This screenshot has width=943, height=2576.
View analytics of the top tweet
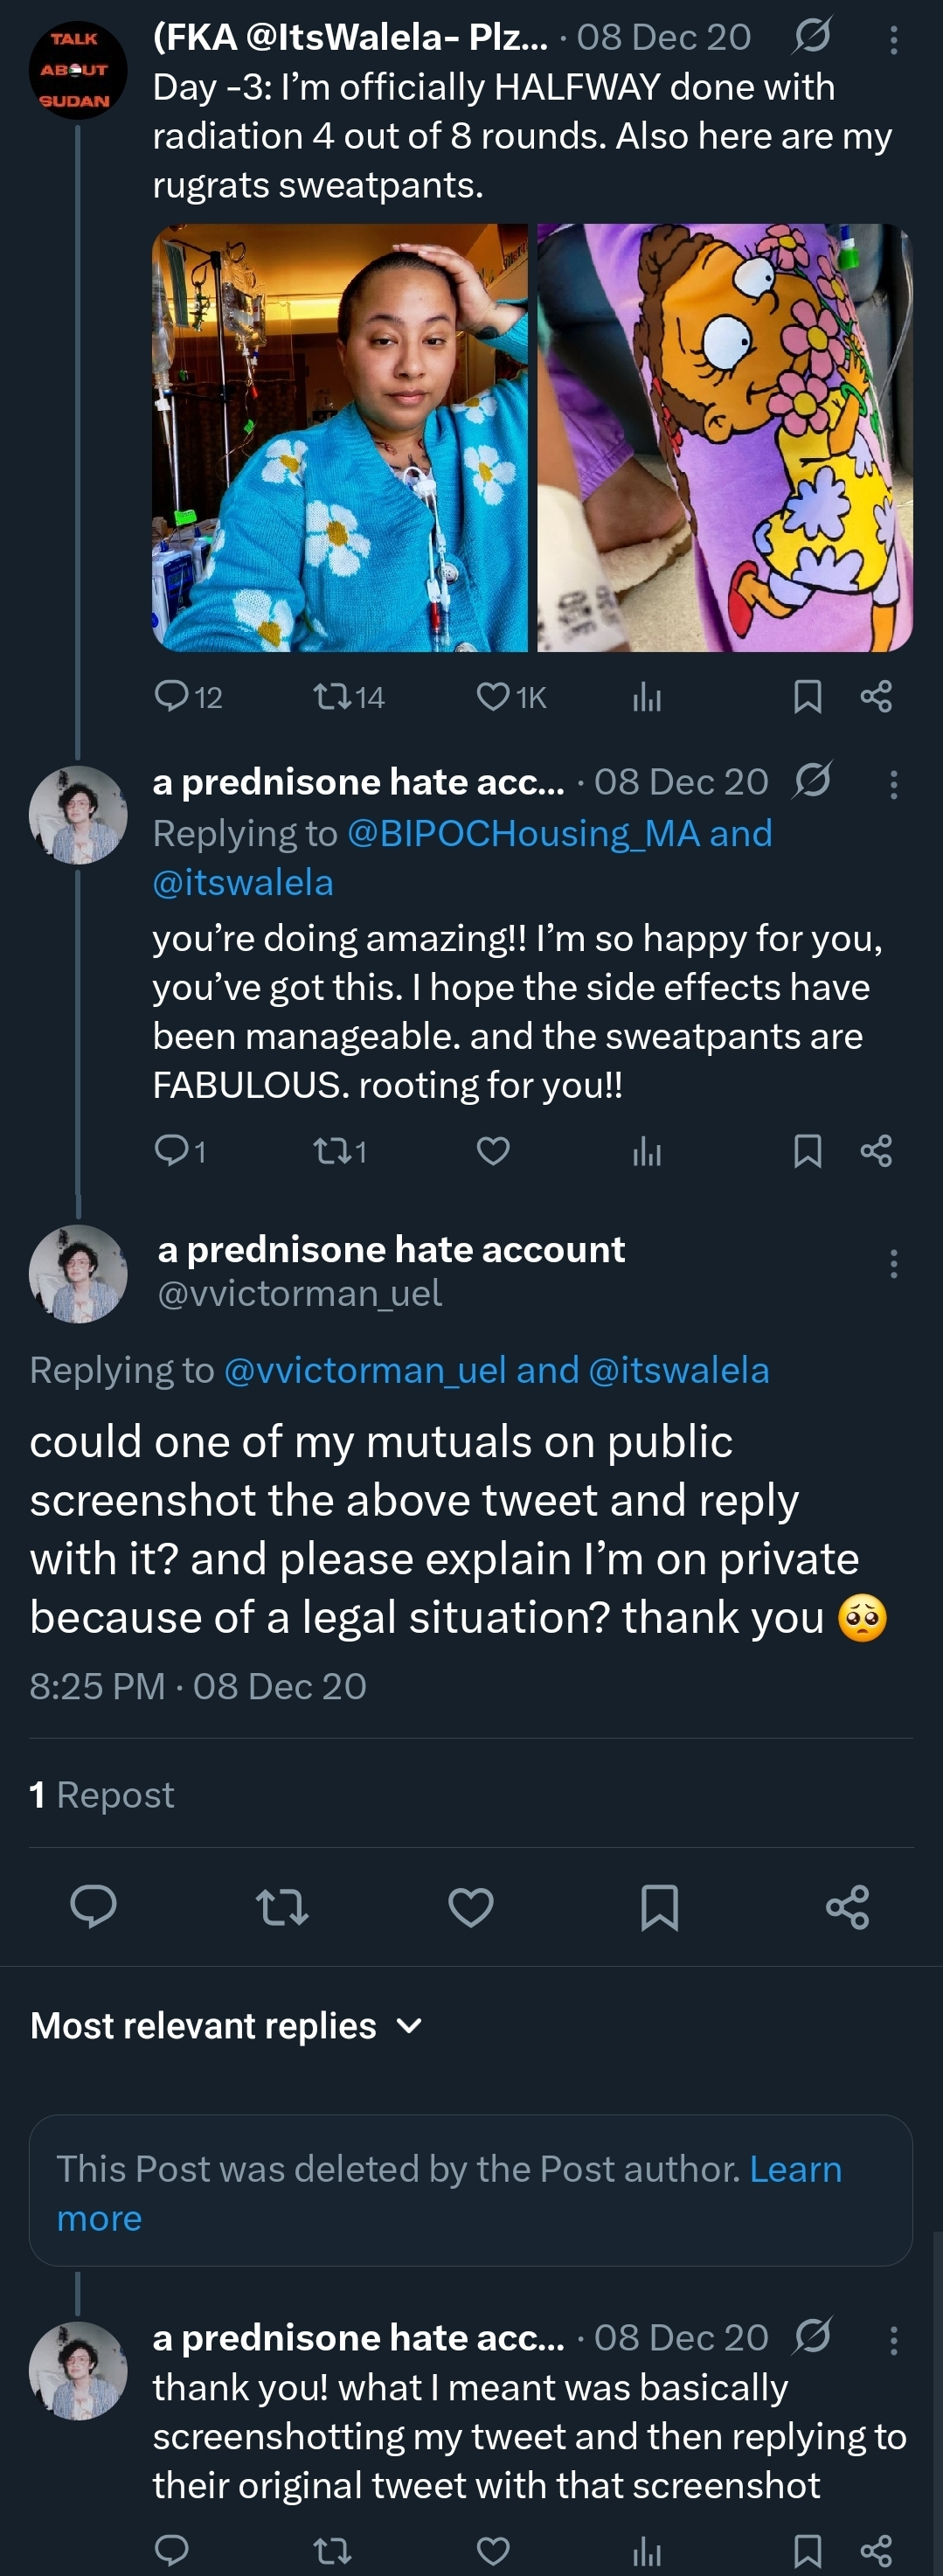pos(647,697)
